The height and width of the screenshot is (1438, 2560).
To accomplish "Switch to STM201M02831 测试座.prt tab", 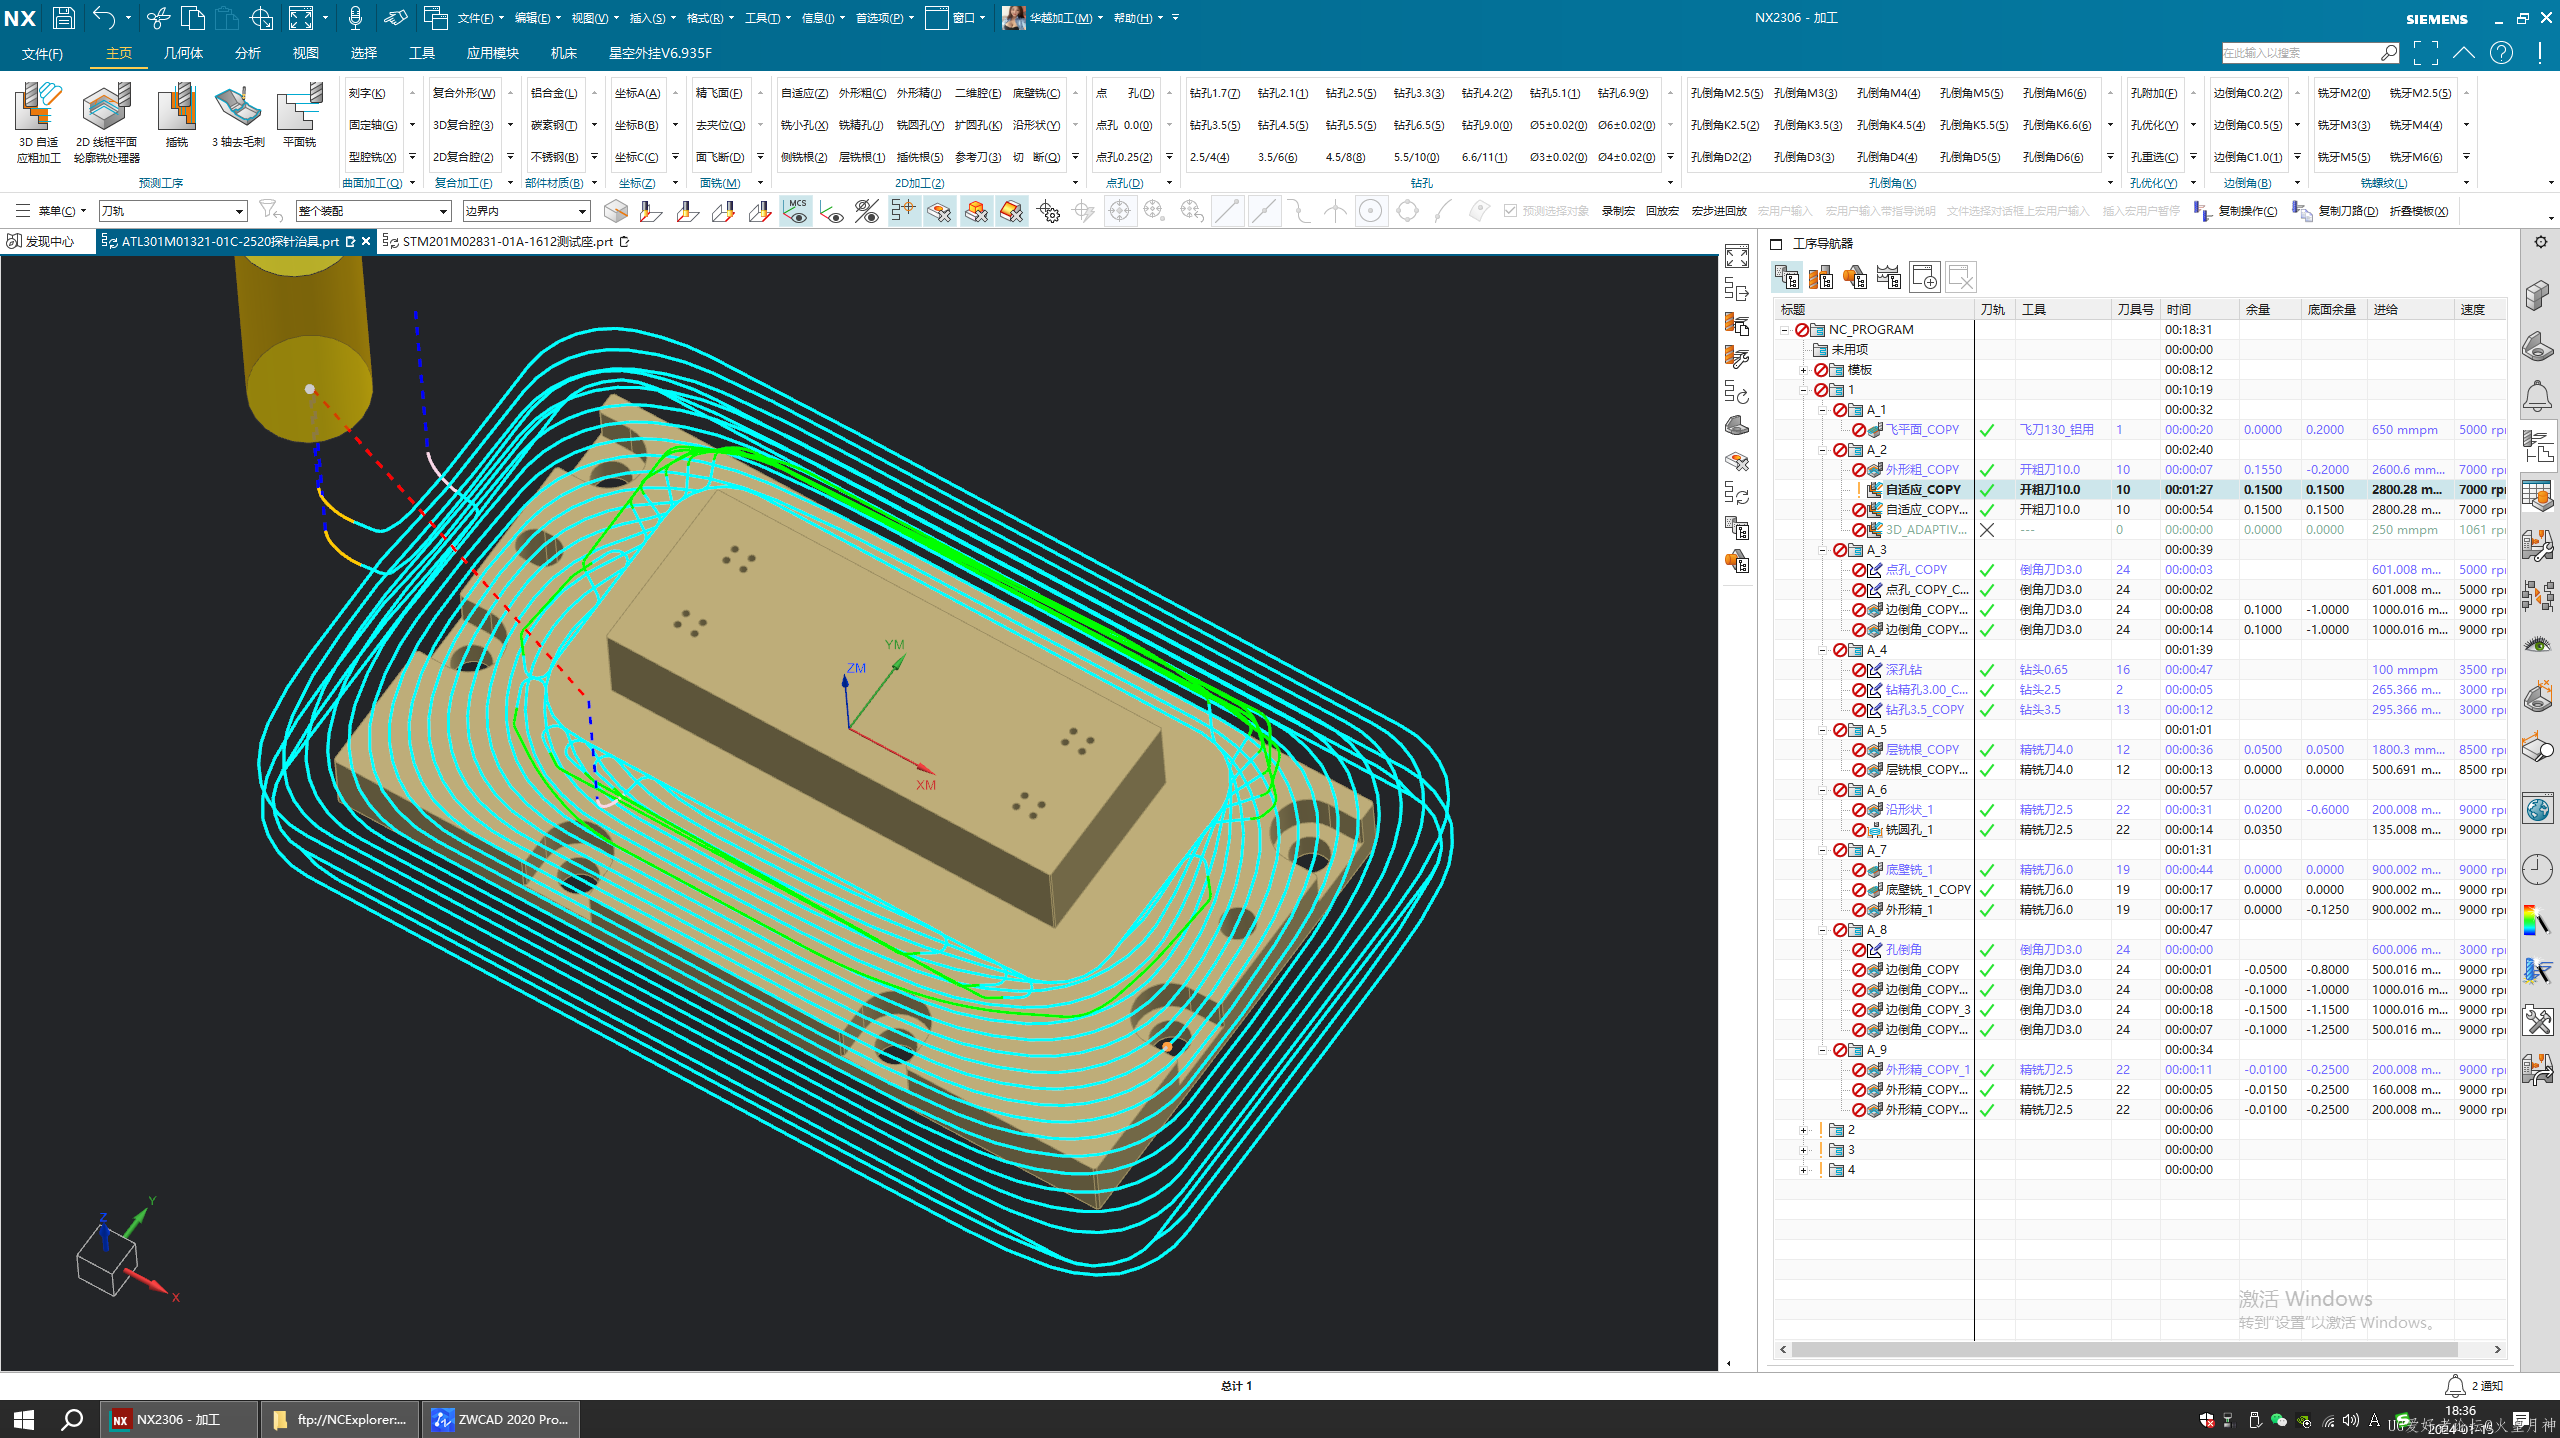I will [x=507, y=241].
